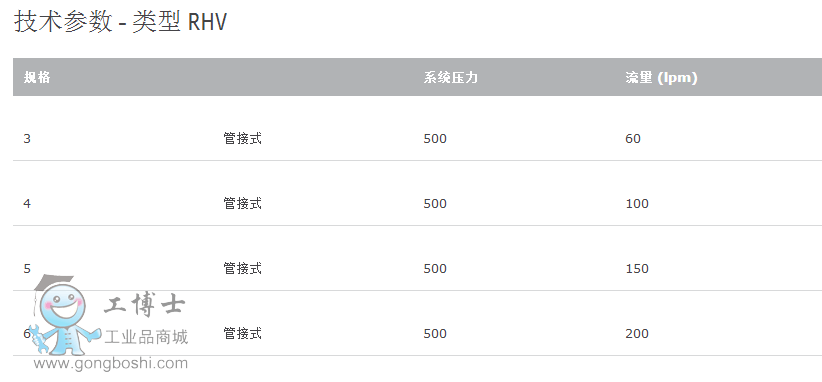822x382 pixels.
Task: Click the flow value 100
Action: click(x=637, y=204)
